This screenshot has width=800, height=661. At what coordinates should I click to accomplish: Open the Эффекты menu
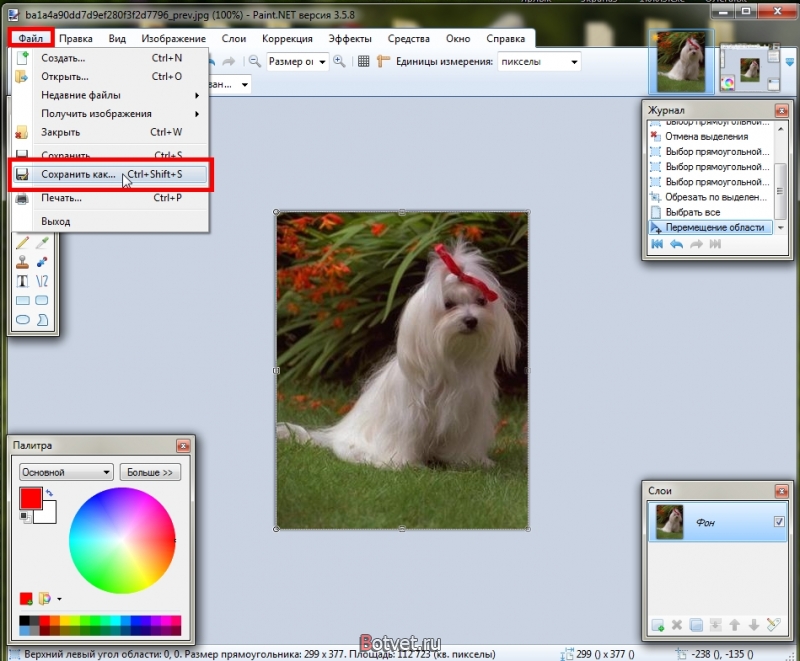(349, 39)
